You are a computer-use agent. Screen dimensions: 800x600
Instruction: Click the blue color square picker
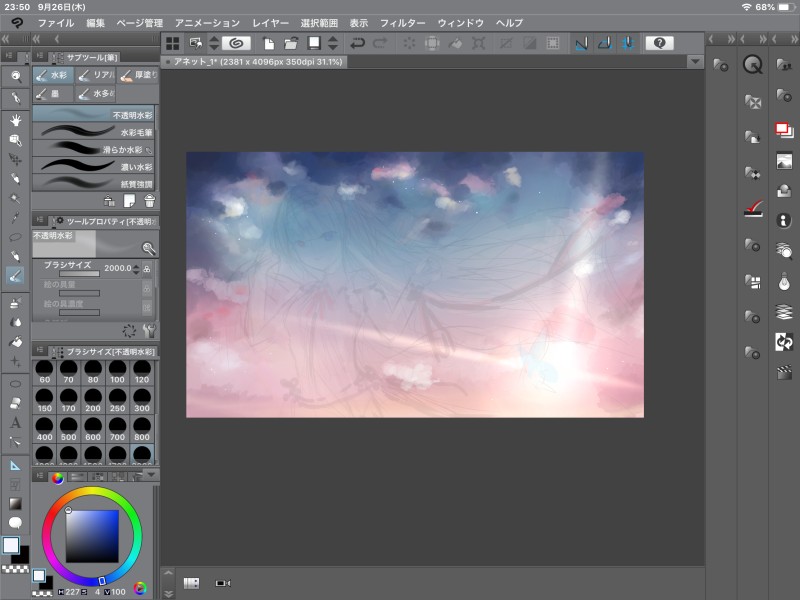pos(92,536)
